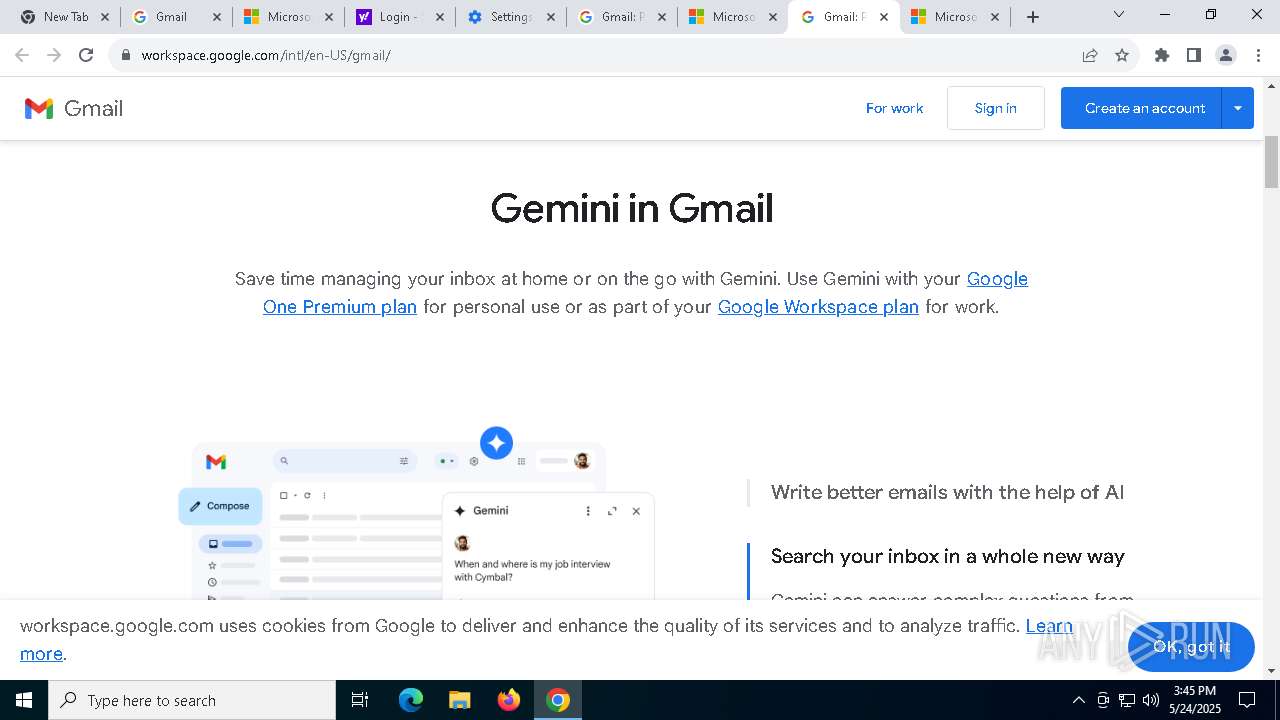Click the Chrome taskbar icon
Viewport: 1280px width, 720px height.
[558, 700]
